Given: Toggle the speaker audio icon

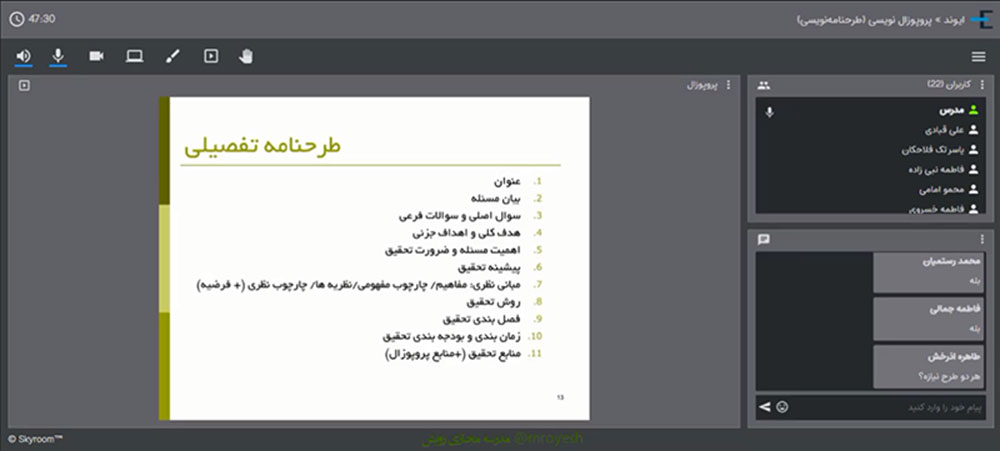Looking at the screenshot, I should [24, 56].
